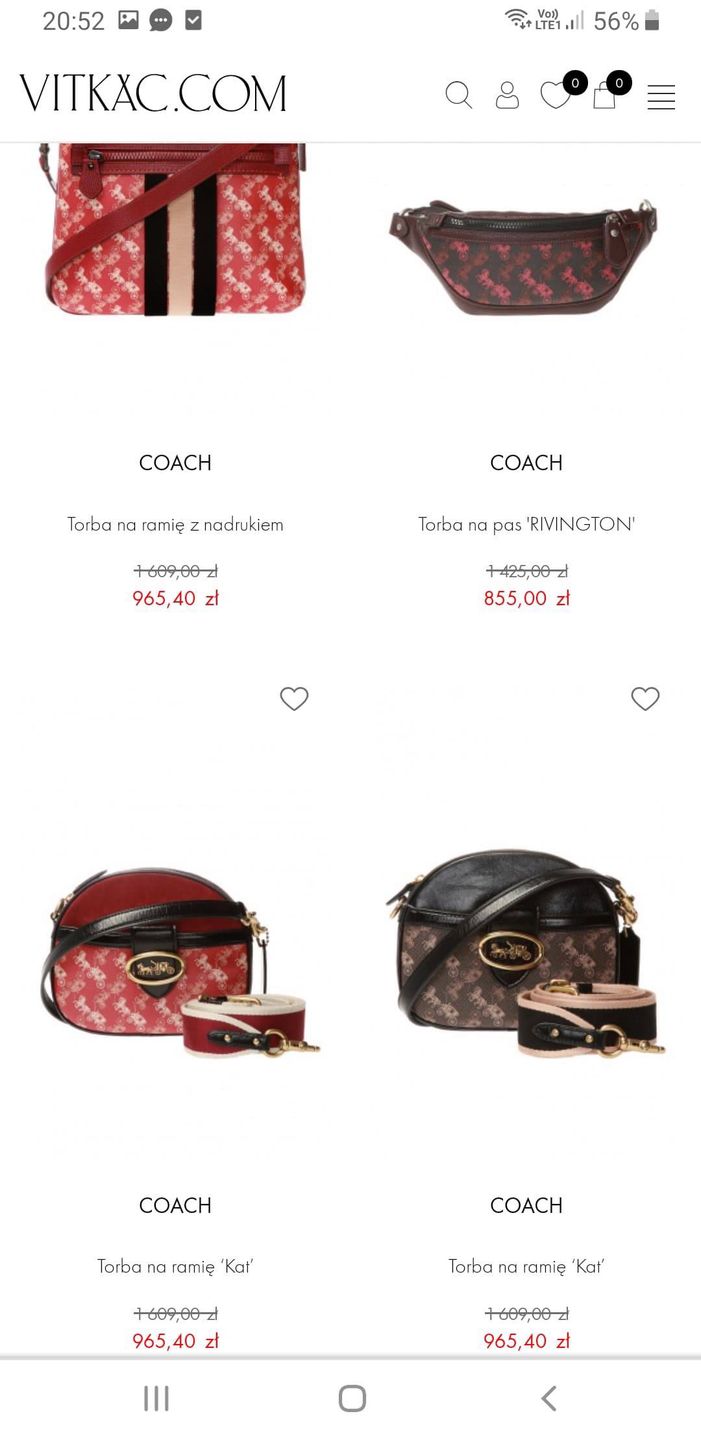
Task: Tap Android home navigation button
Action: click(x=352, y=1398)
